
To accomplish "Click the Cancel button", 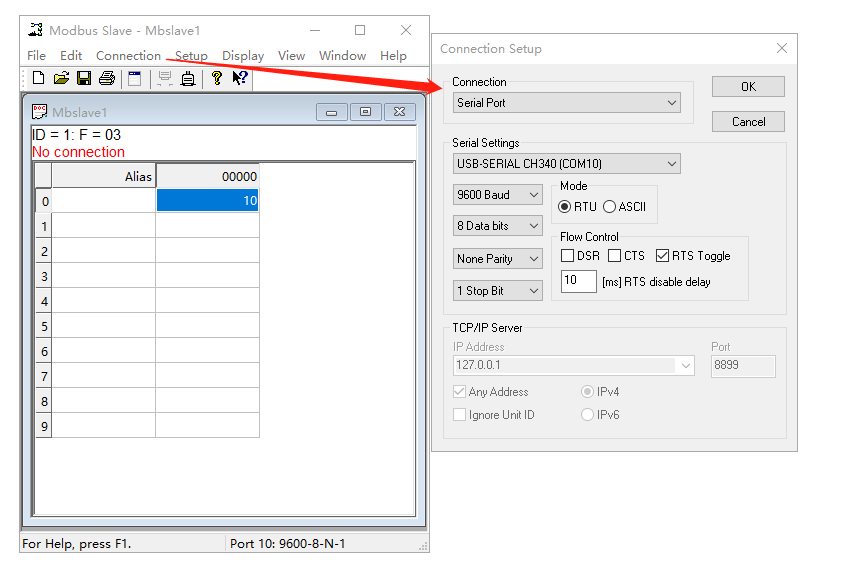I will pos(748,121).
